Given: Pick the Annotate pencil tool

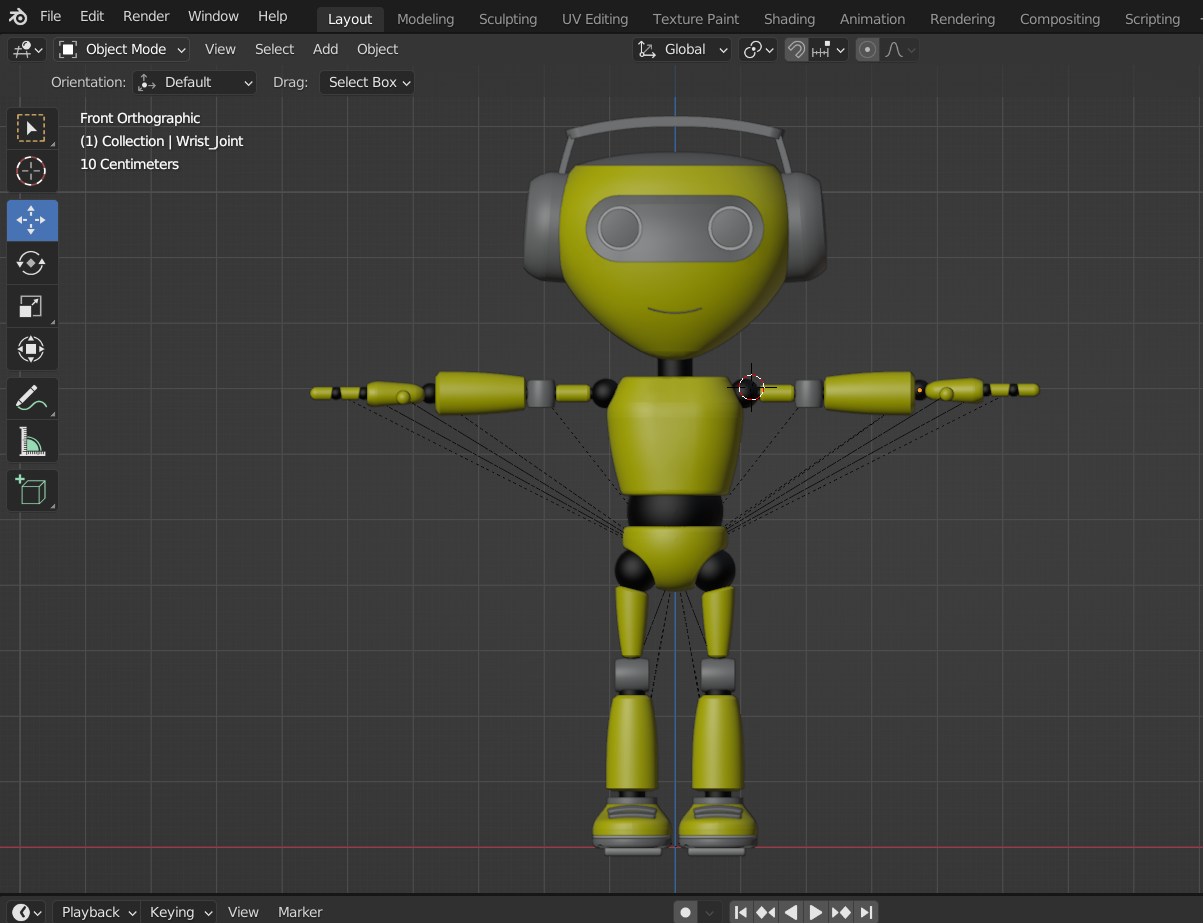Looking at the screenshot, I should pyautogui.click(x=31, y=398).
